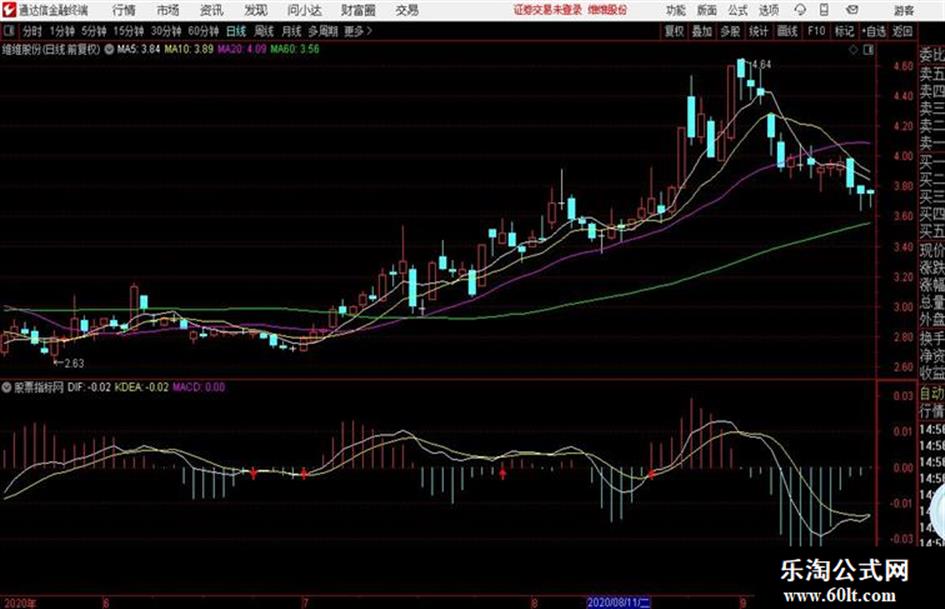Select the 月线 monthly chart tab
The height and width of the screenshot is (609, 945).
click(292, 31)
